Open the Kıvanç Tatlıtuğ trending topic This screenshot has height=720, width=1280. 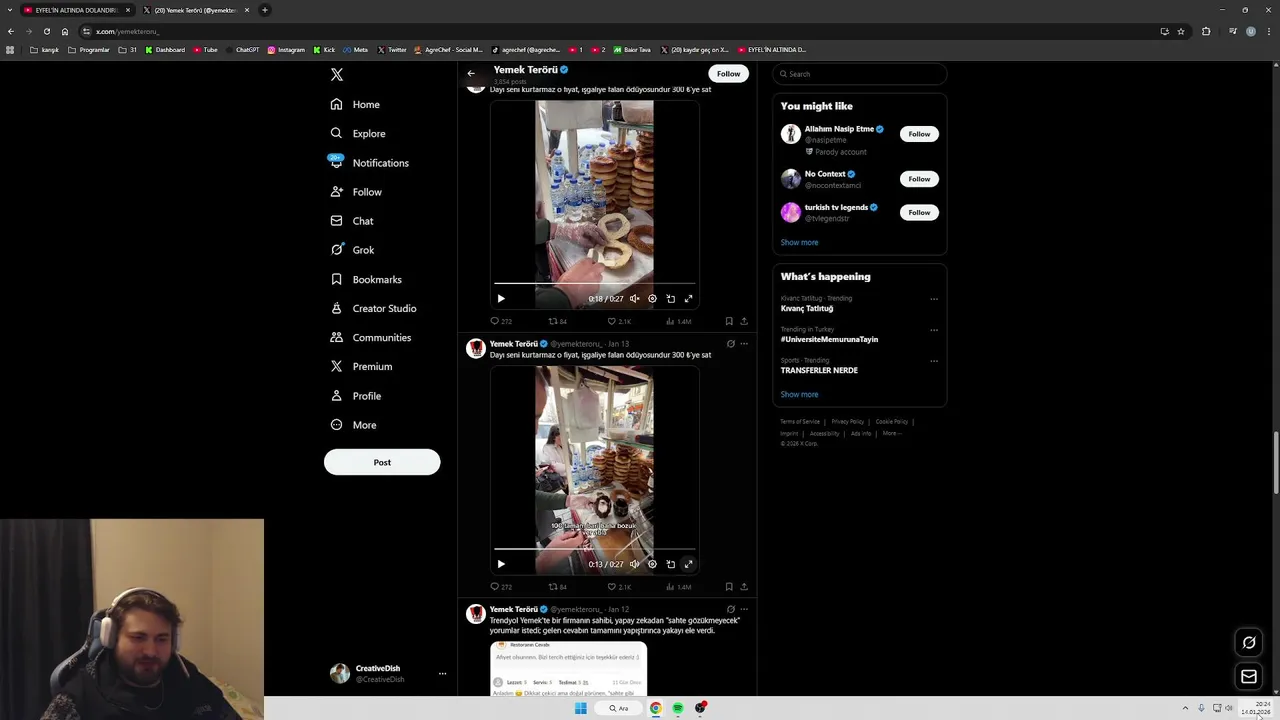pyautogui.click(x=807, y=308)
